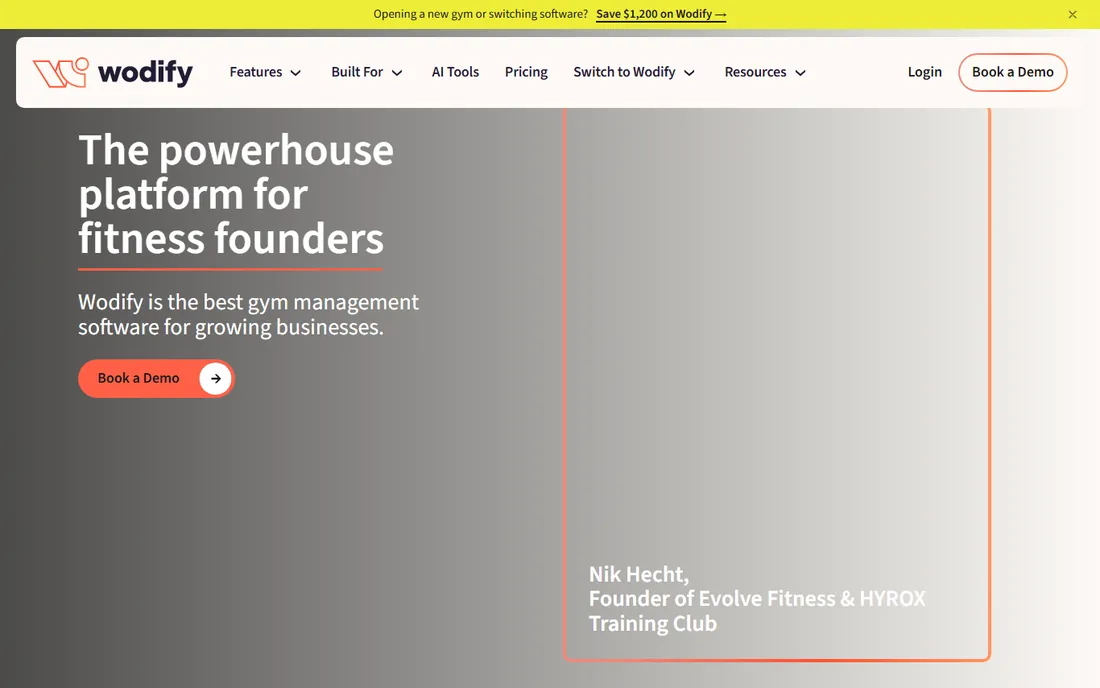This screenshot has height=688, width=1100.
Task: Open the Features menu label
Action: tap(255, 72)
